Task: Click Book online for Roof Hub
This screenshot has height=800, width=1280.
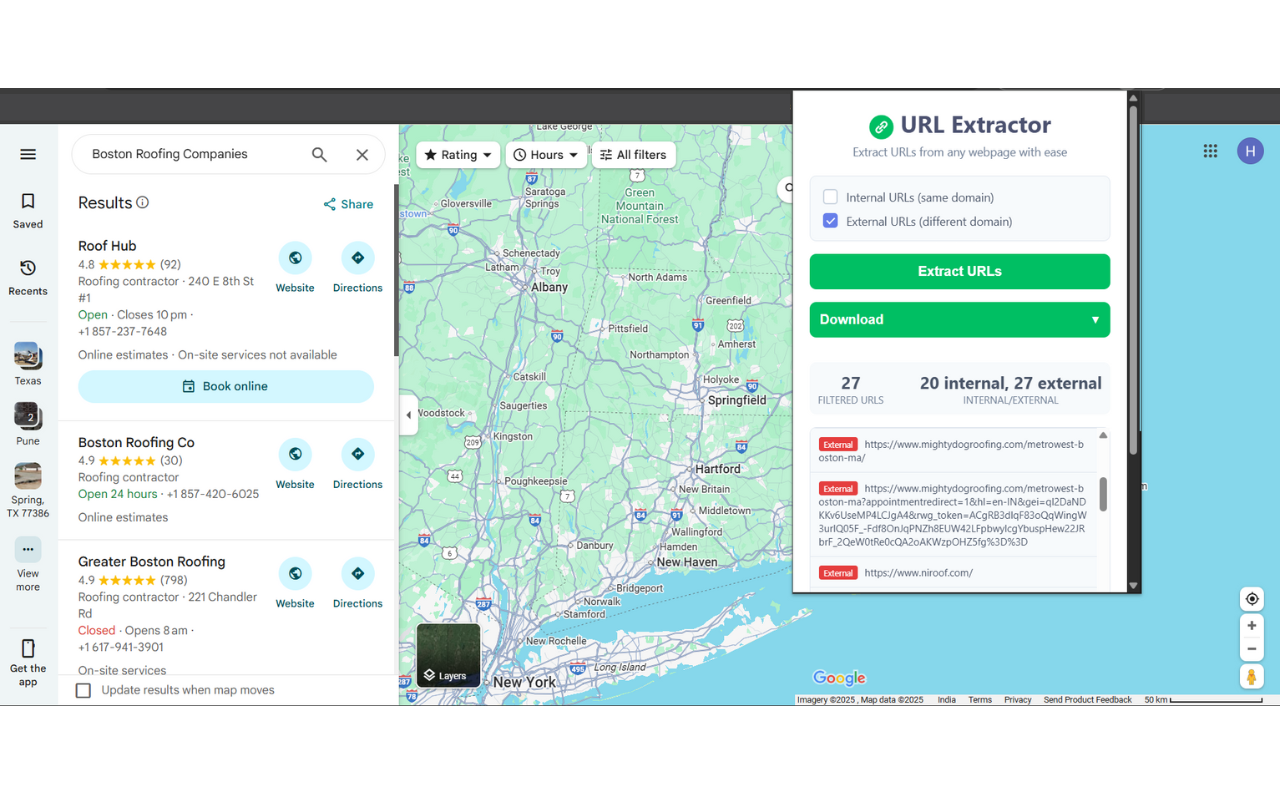Action: 226,386
